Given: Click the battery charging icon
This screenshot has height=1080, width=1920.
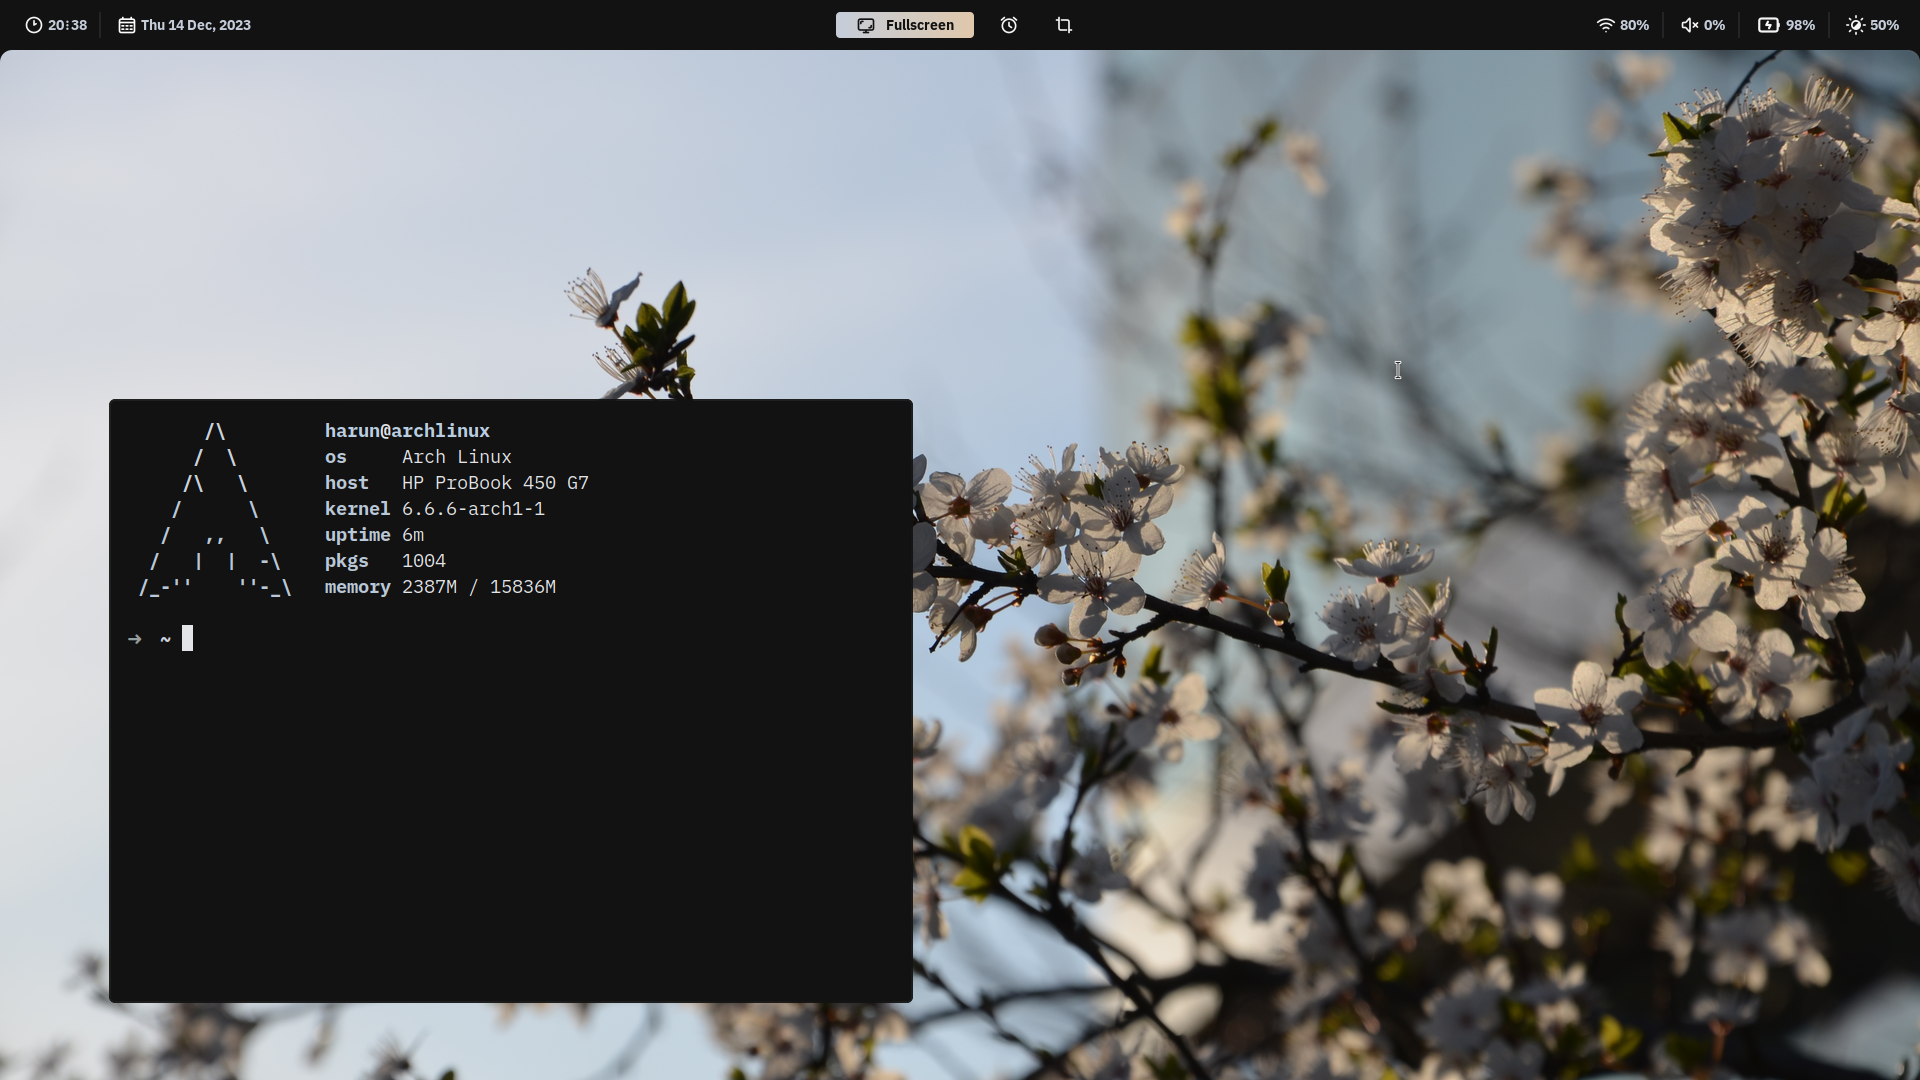Looking at the screenshot, I should [1768, 25].
